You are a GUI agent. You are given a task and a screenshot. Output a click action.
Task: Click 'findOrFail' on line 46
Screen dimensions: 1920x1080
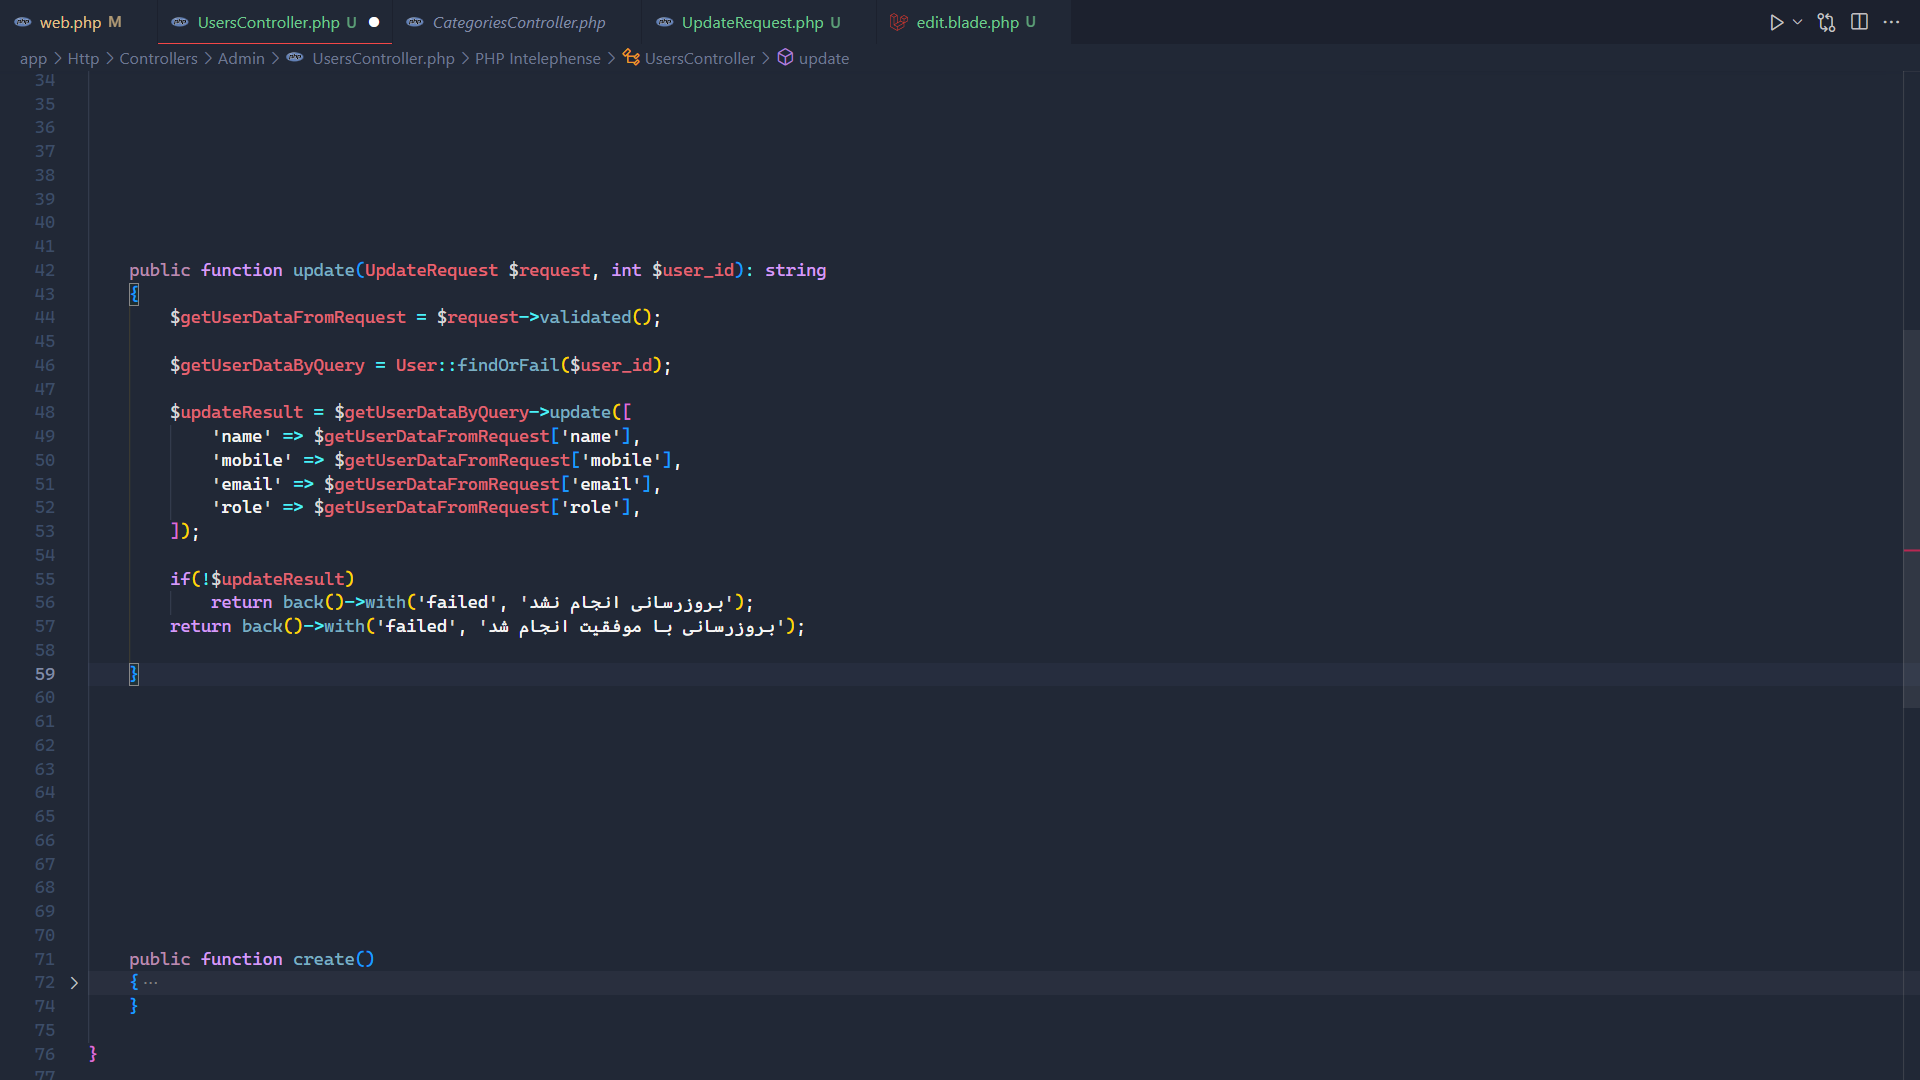[508, 365]
